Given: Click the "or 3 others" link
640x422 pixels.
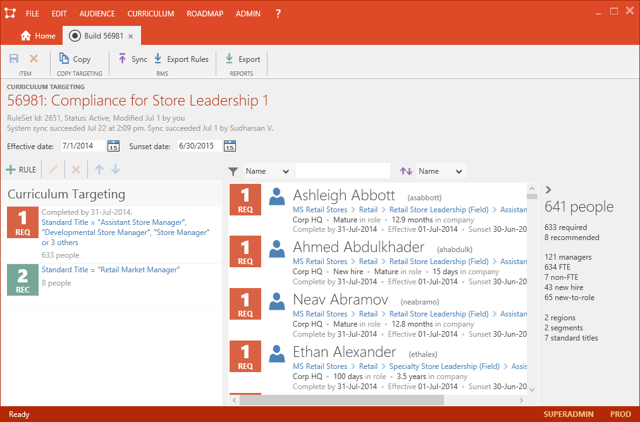Looking at the screenshot, I should click(x=60, y=242).
